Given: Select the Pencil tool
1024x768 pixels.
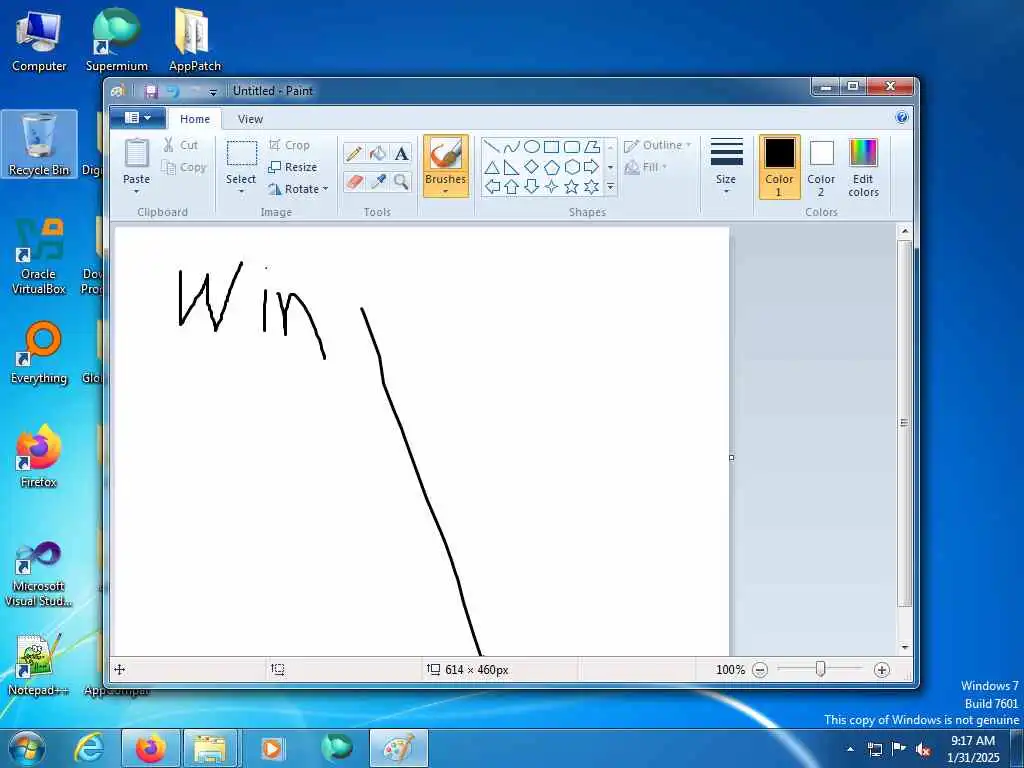Looking at the screenshot, I should (x=354, y=154).
